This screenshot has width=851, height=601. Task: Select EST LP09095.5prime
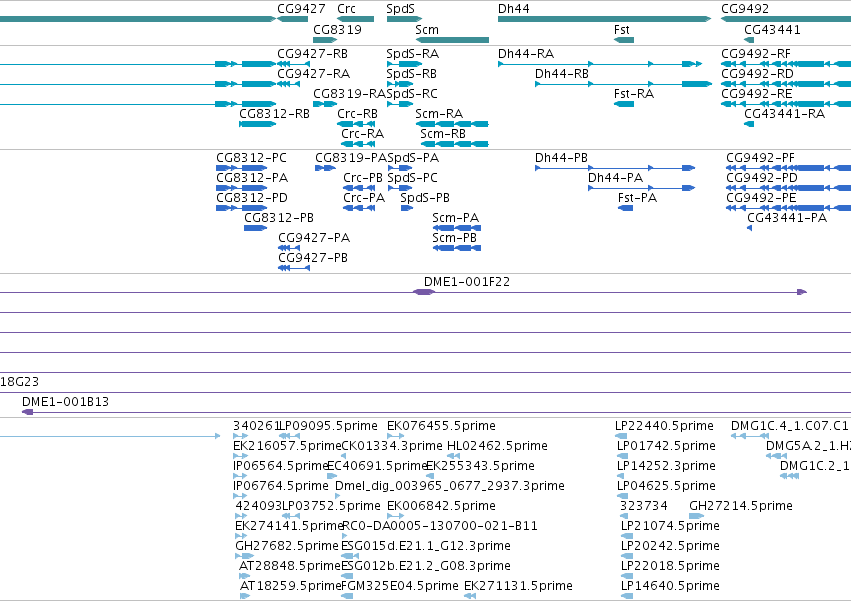click(289, 436)
